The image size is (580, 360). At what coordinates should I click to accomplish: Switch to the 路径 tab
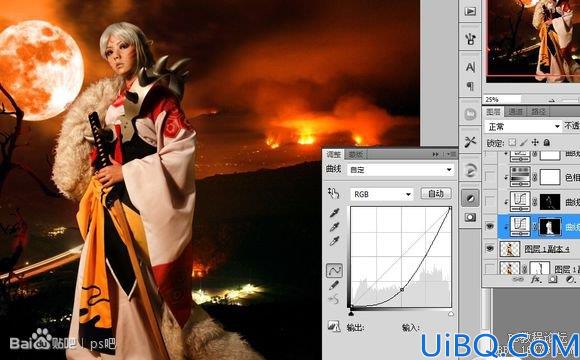tap(538, 111)
